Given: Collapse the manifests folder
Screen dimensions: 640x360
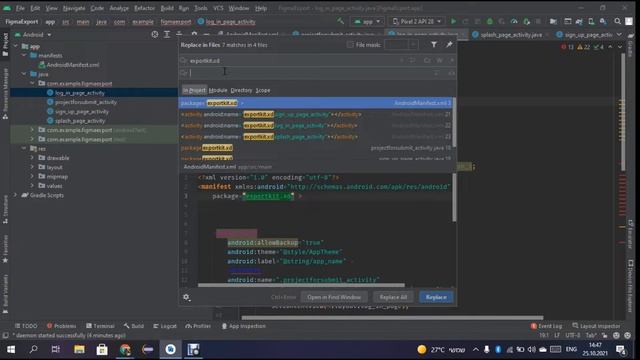Looking at the screenshot, I should click(24, 55).
